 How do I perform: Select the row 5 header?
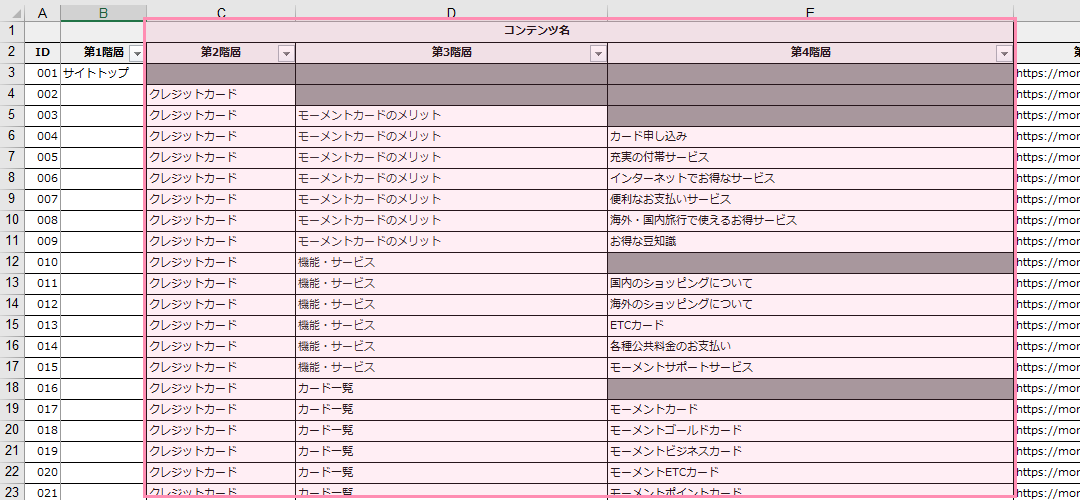point(12,115)
